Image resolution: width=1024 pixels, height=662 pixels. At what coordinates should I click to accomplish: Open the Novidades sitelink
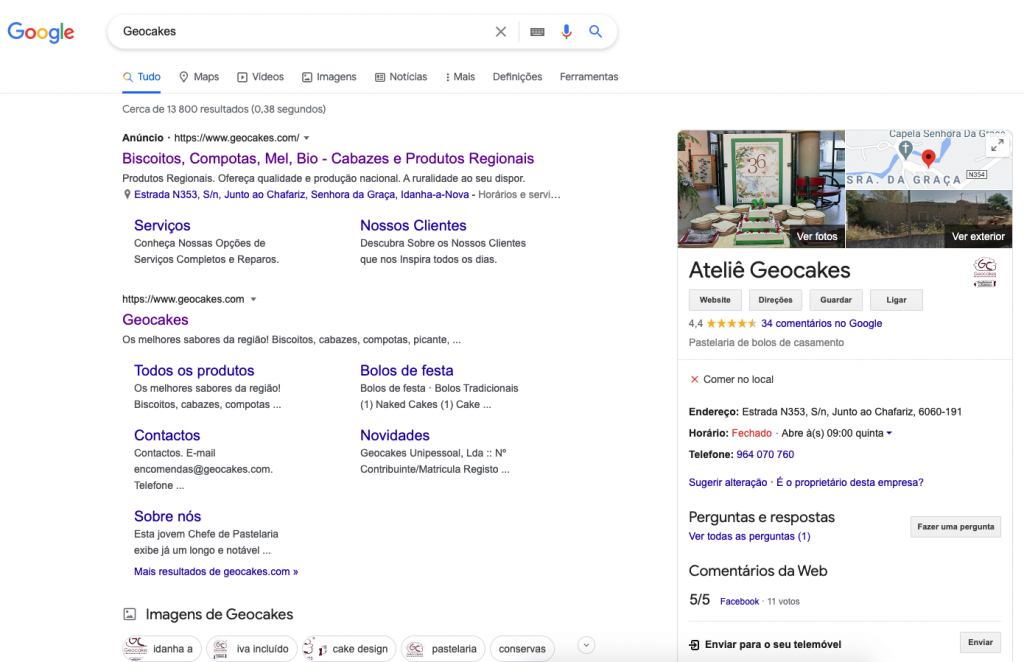coord(394,435)
